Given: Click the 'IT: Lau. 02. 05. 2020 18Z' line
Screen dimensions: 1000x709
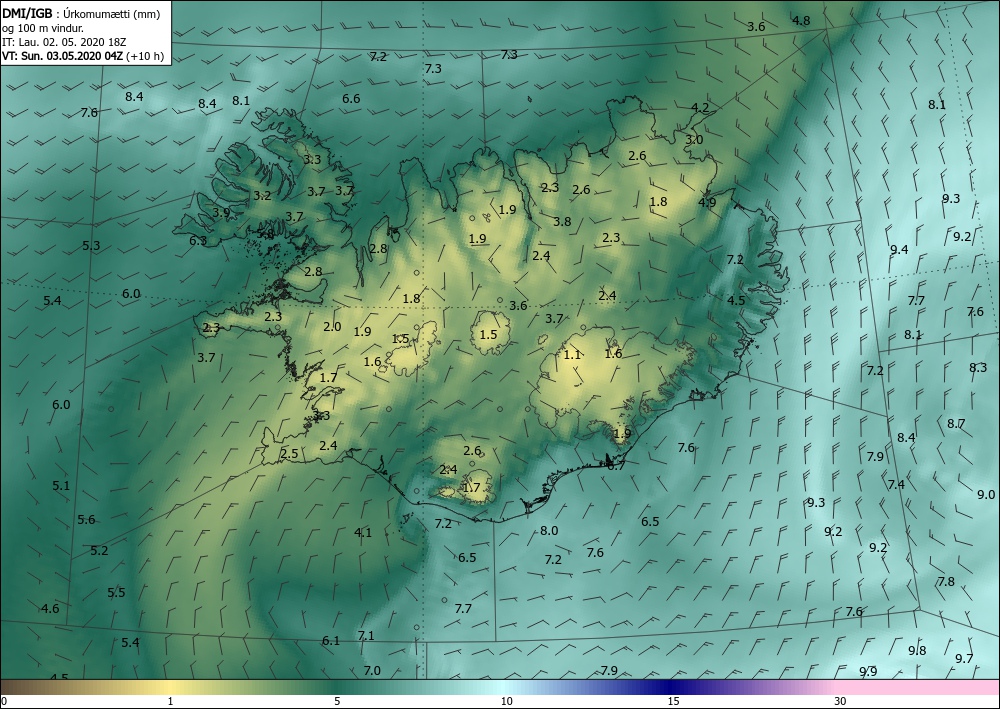Looking at the screenshot, I should pos(64,42).
